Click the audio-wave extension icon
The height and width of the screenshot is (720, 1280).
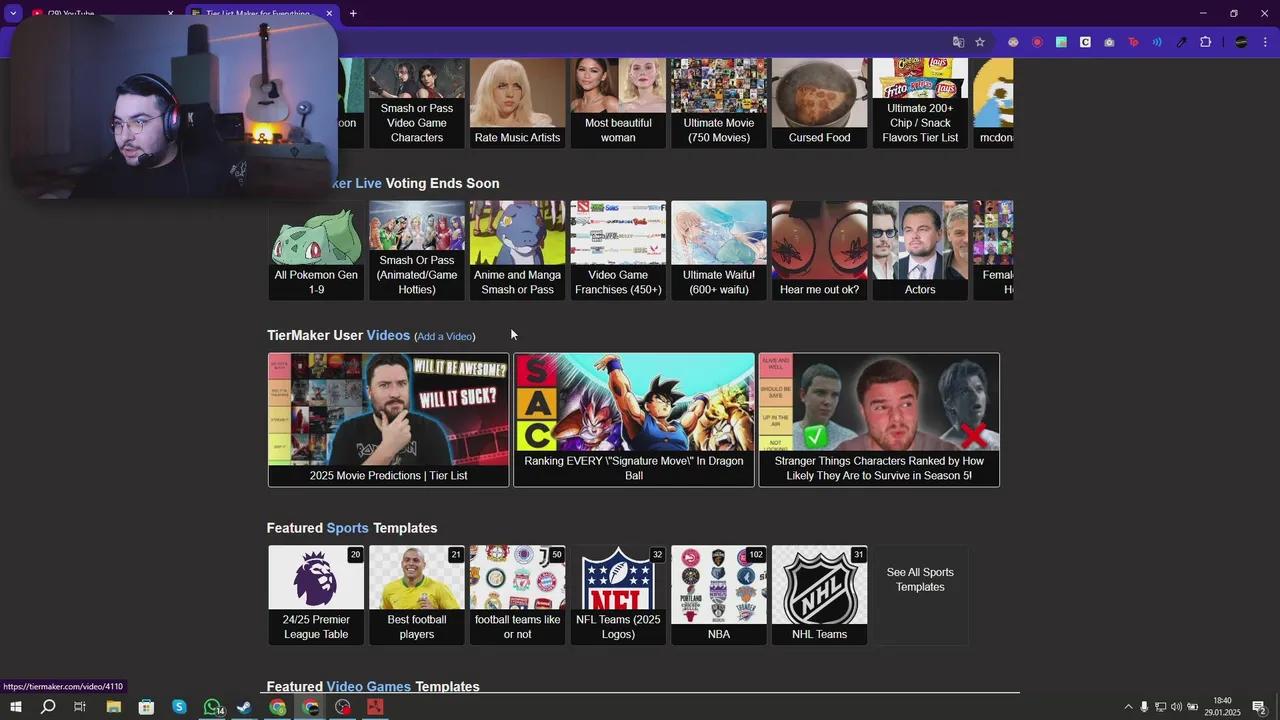pos(1158,42)
